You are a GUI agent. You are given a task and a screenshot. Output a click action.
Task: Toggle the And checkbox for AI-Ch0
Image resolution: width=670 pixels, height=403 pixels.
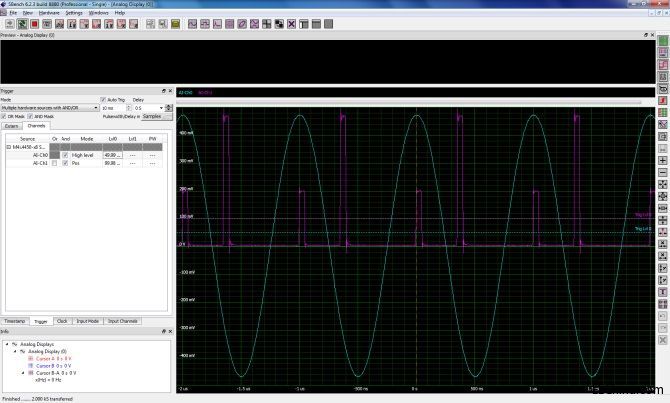[x=65, y=155]
